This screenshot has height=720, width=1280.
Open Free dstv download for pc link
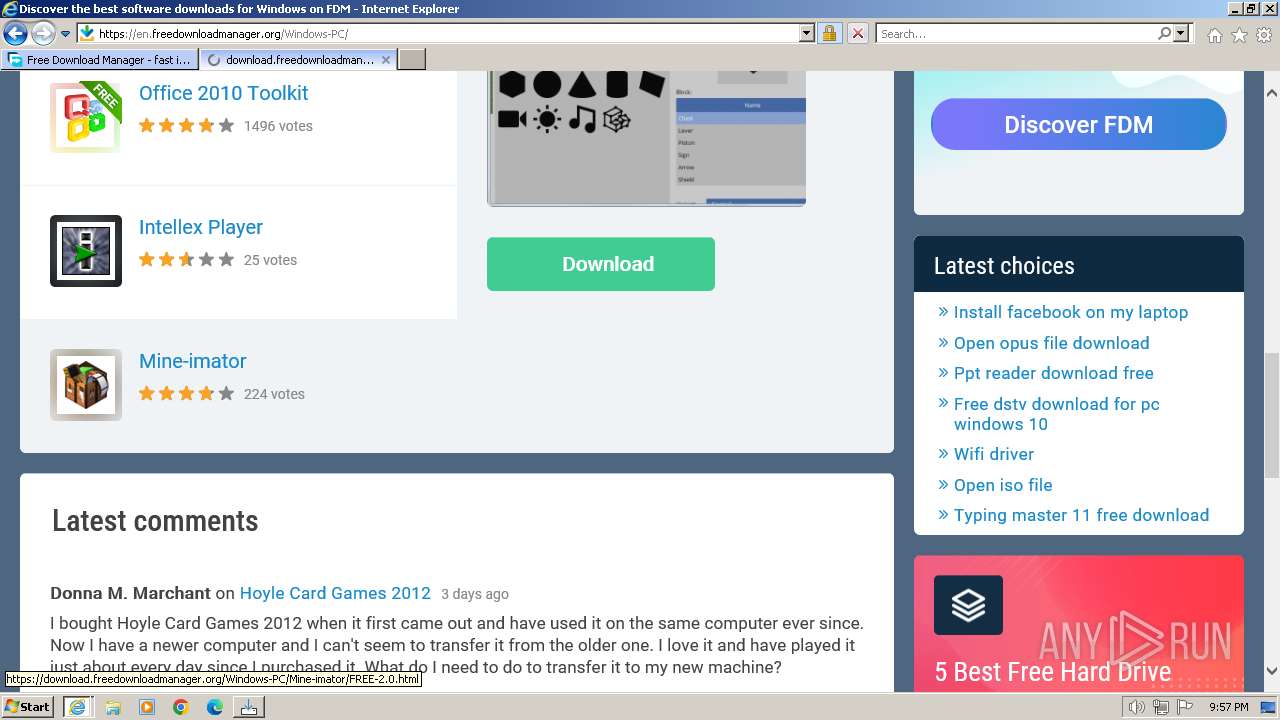click(x=1057, y=414)
